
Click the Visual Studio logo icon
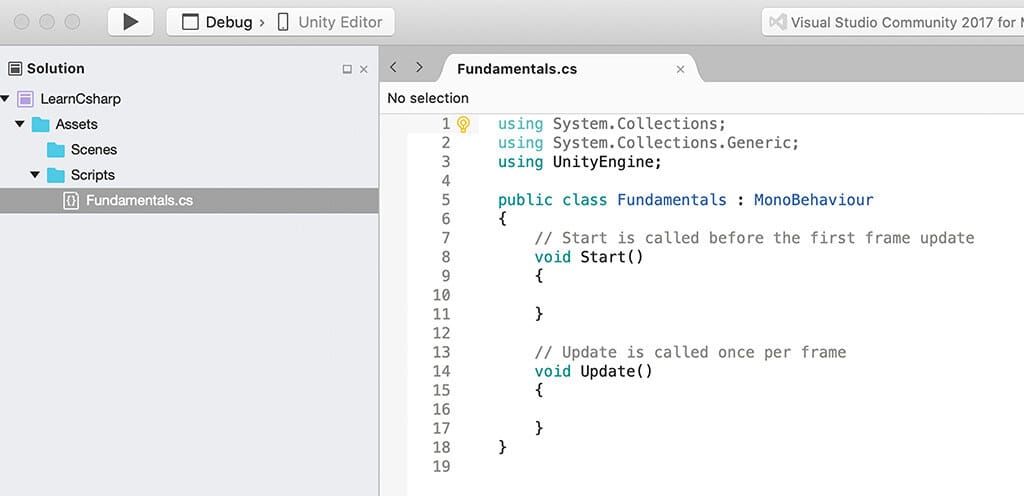[x=777, y=22]
